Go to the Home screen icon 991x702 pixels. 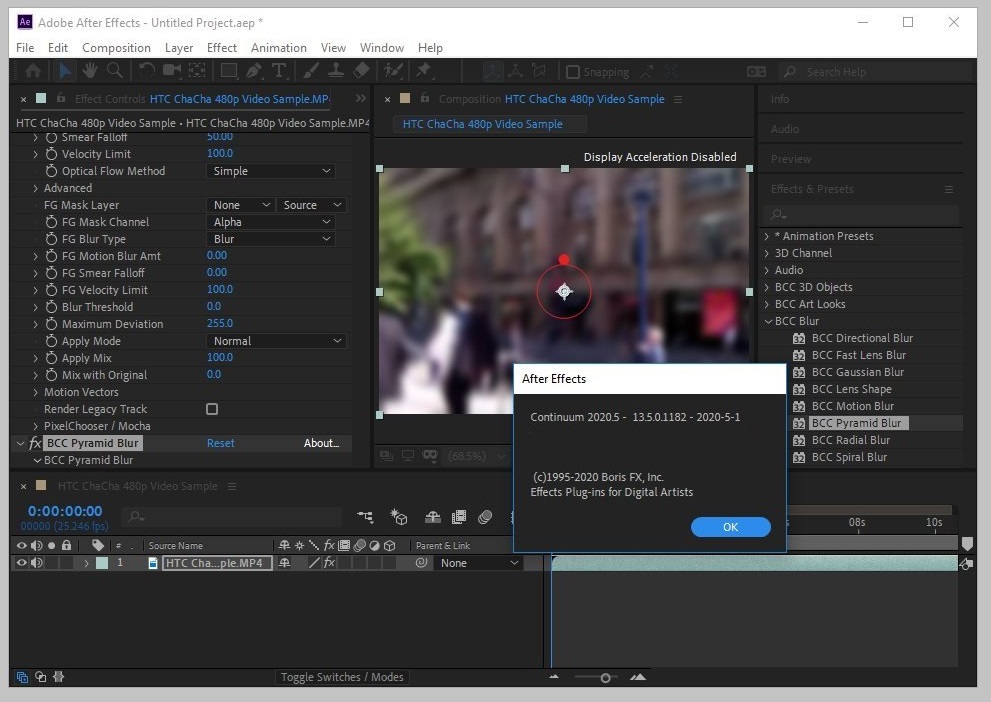[x=33, y=71]
